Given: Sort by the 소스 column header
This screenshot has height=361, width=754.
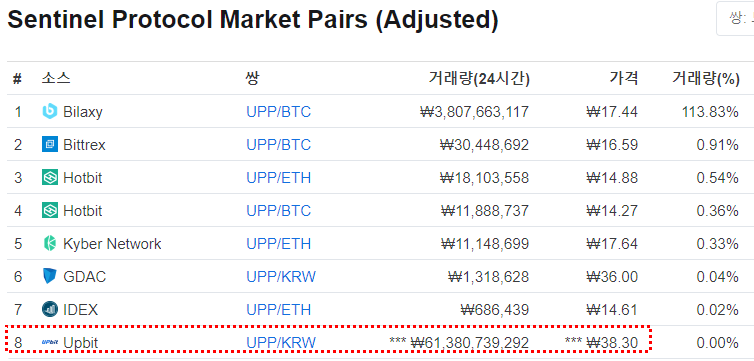Looking at the screenshot, I should [56, 78].
